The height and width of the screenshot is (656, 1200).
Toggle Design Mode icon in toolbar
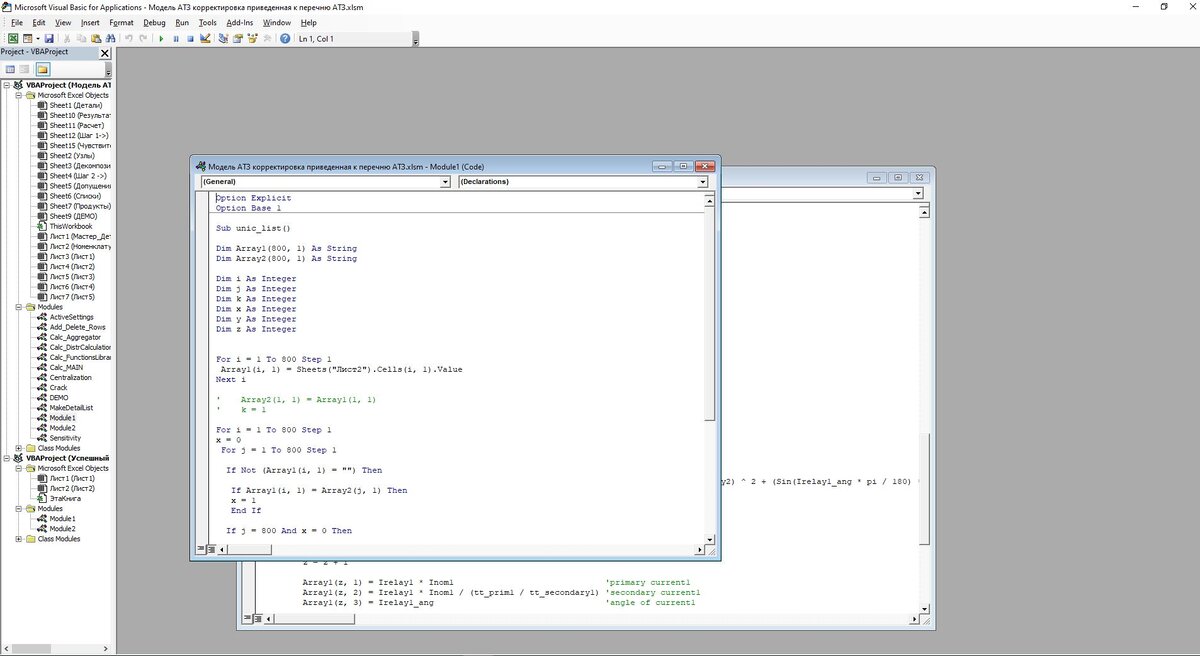tap(205, 39)
